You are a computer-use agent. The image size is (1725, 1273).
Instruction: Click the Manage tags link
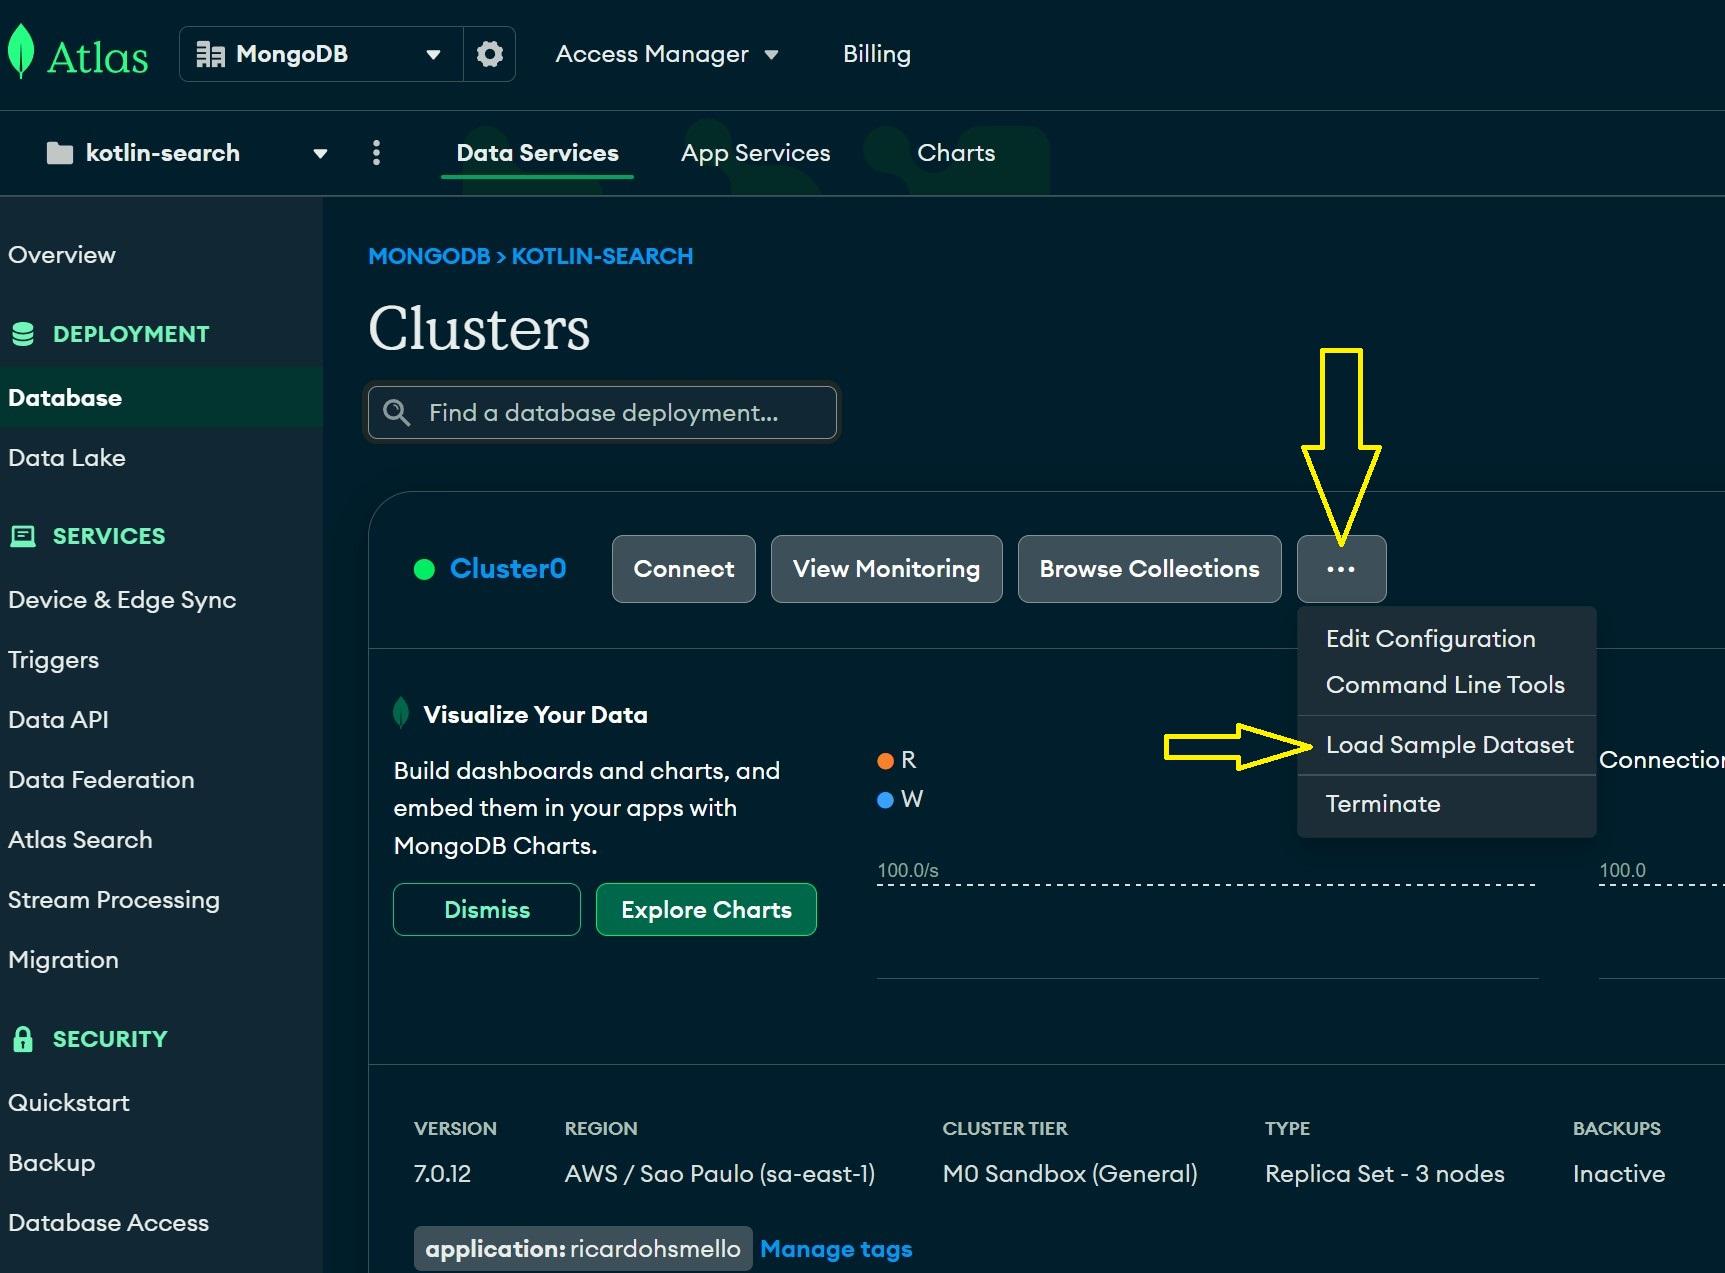836,1249
